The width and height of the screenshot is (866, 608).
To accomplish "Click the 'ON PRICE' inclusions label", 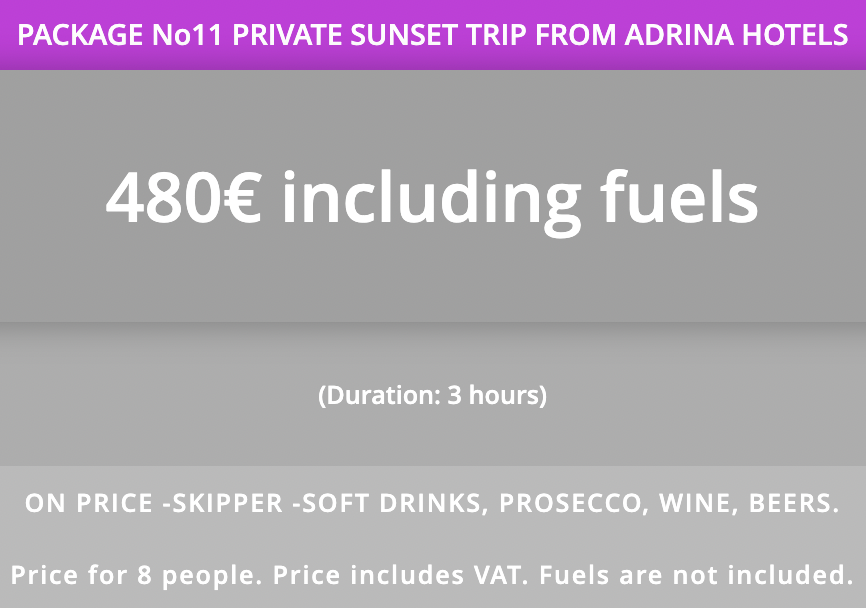I will click(x=89, y=503).
